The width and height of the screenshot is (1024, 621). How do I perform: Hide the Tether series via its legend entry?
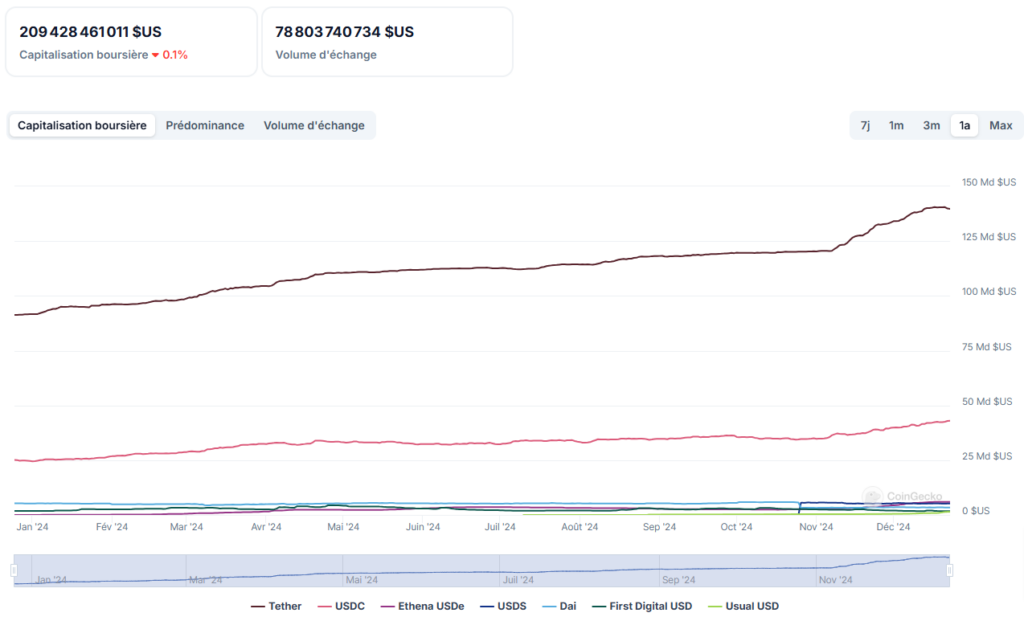click(x=272, y=606)
